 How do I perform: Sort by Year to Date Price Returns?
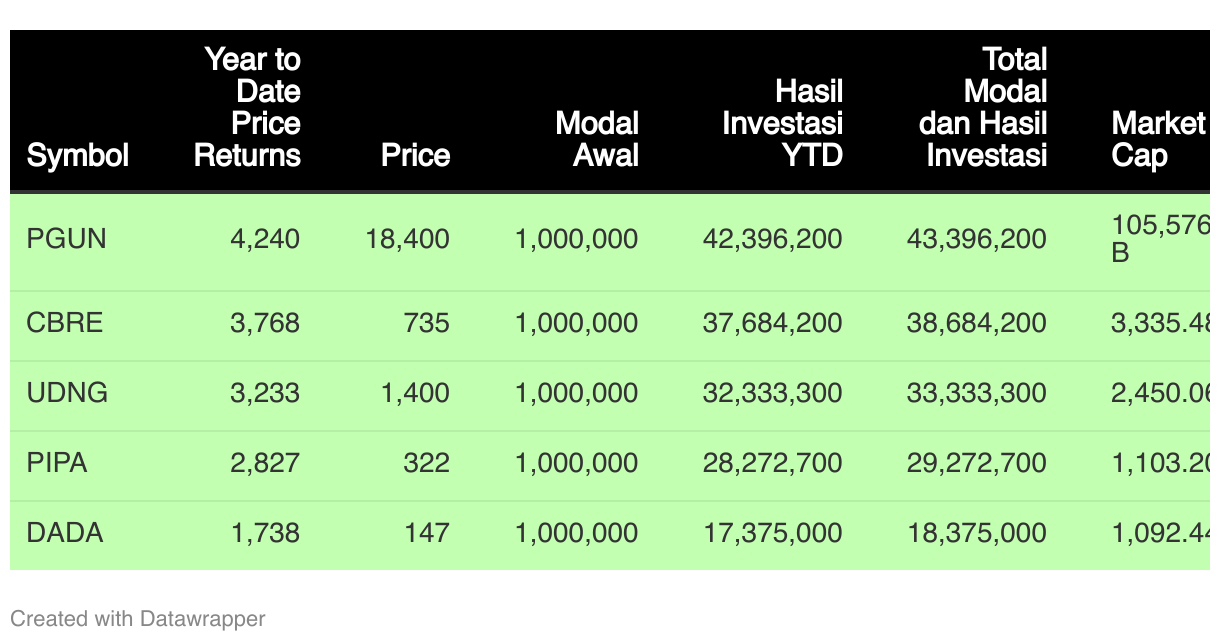(248, 107)
